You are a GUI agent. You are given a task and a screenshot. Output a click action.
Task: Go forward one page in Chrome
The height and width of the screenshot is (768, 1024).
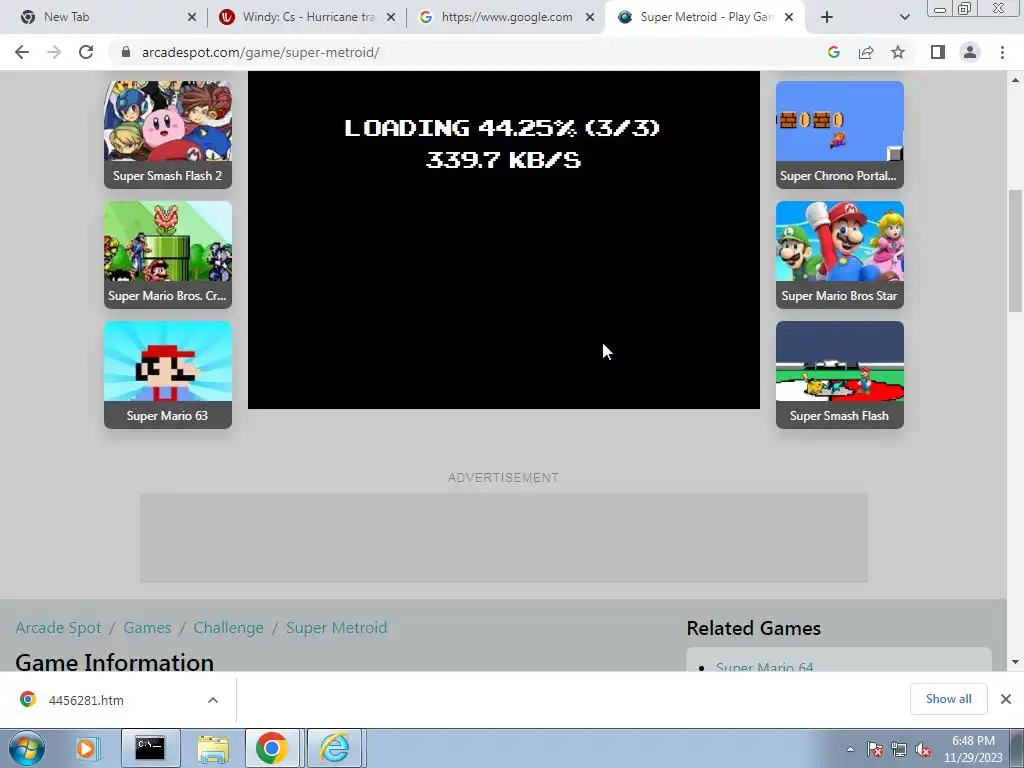pyautogui.click(x=54, y=52)
